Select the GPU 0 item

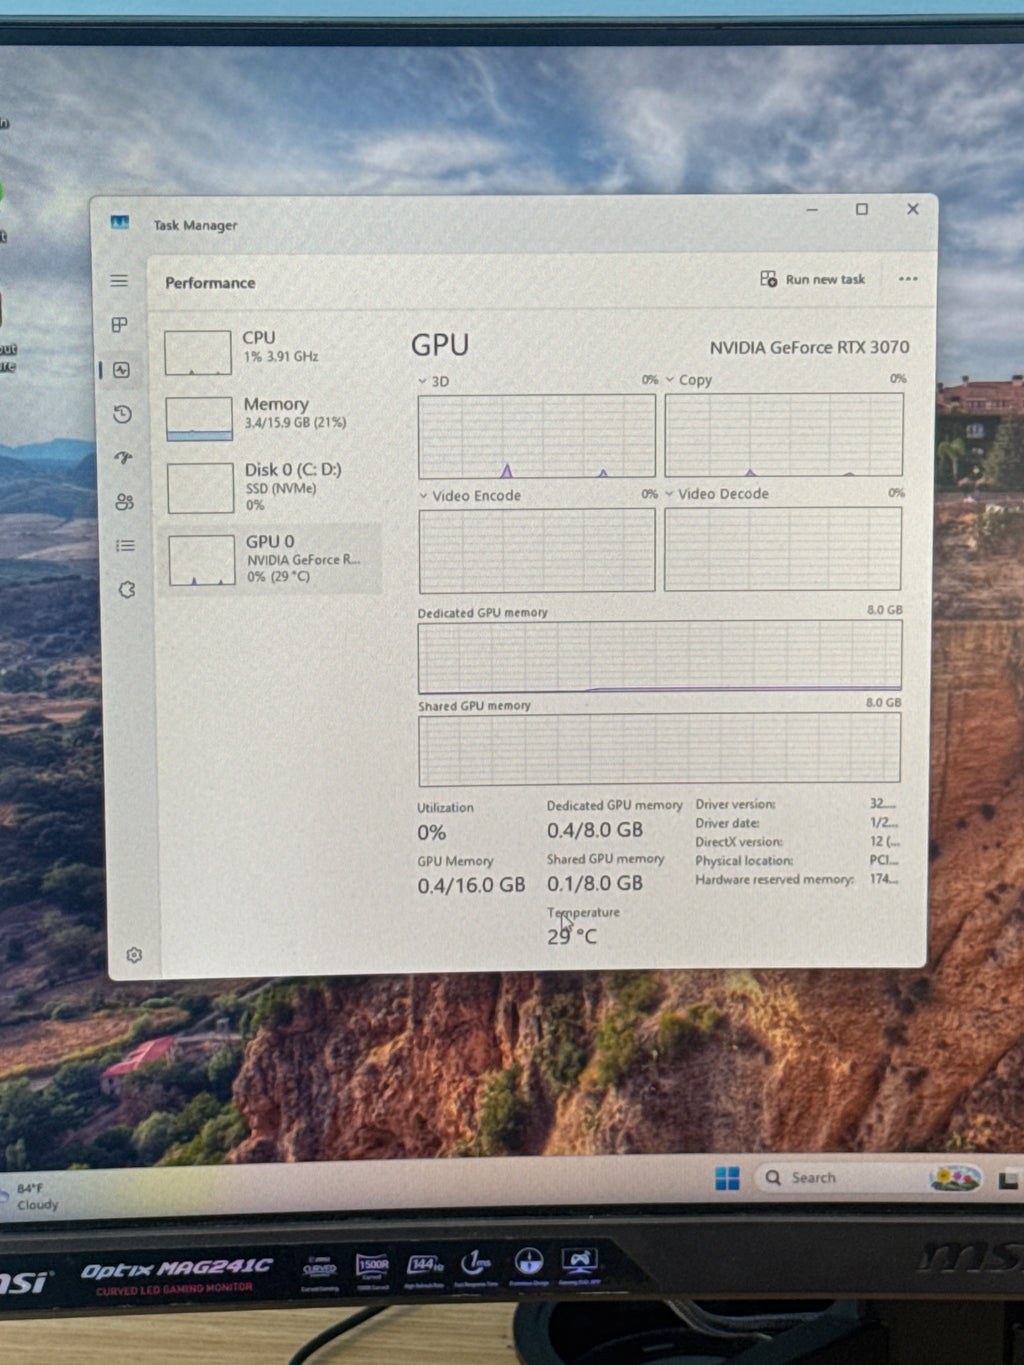(272, 559)
